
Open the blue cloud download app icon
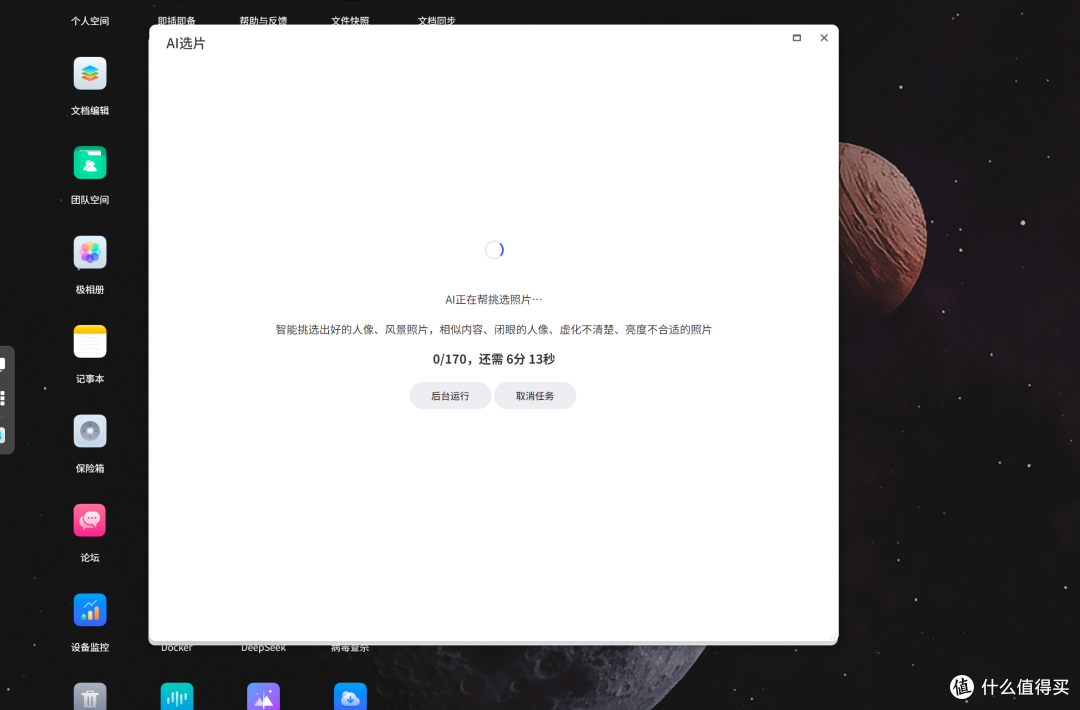(x=351, y=697)
